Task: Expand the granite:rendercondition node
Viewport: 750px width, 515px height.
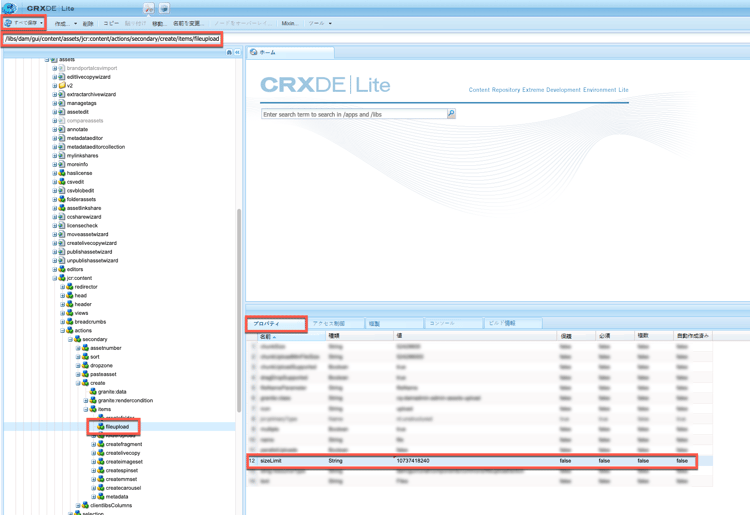Action: 86,401
